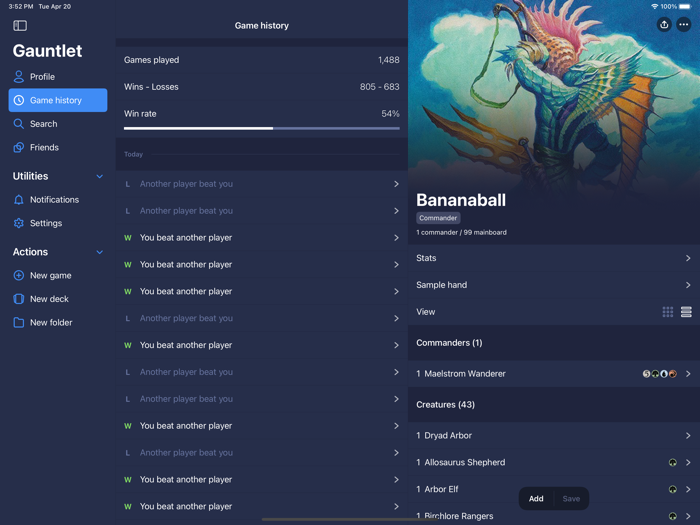Viewport: 700px width, 525px height.
Task: Click the New game plus icon
Action: 19,275
